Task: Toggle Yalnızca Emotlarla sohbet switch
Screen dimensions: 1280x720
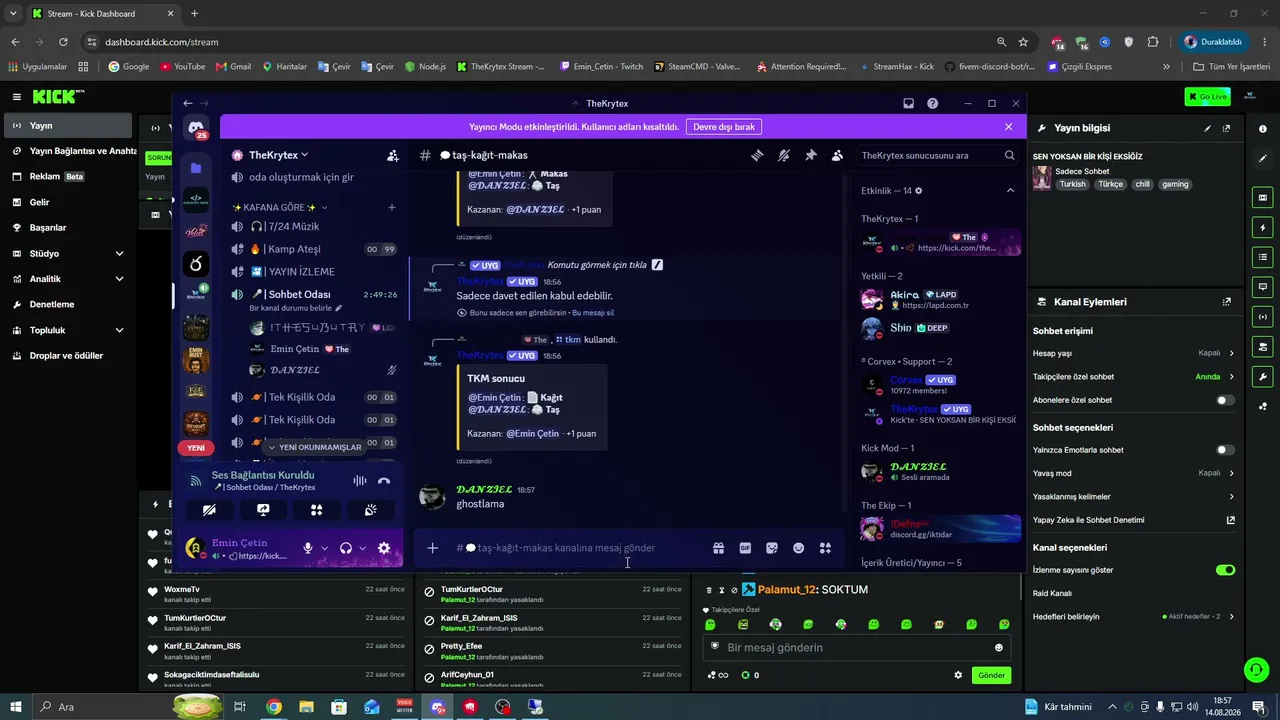Action: [1224, 450]
